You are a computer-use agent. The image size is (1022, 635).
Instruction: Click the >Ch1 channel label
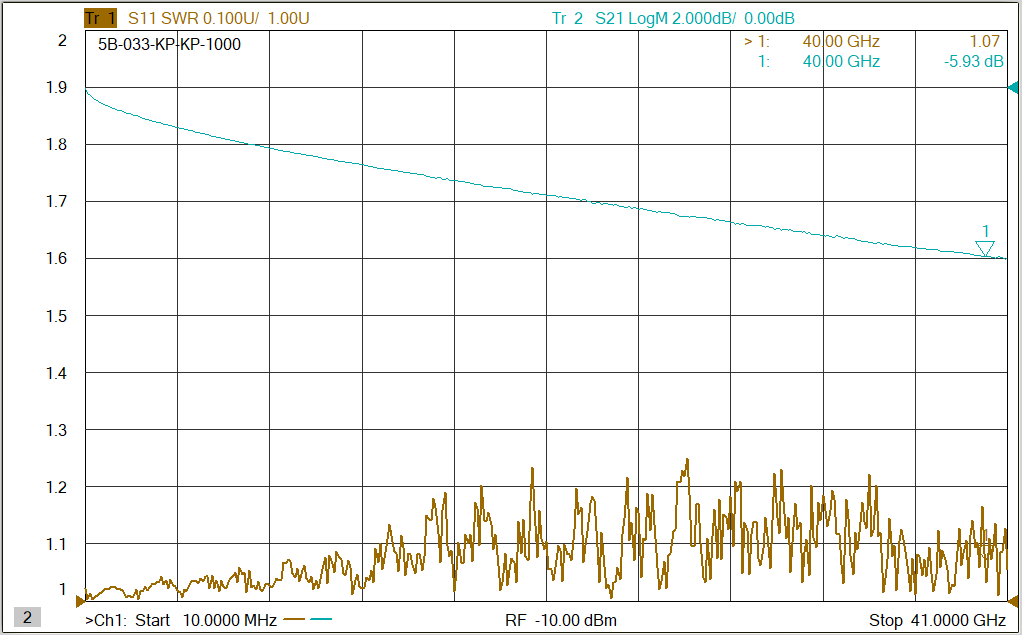pos(107,620)
